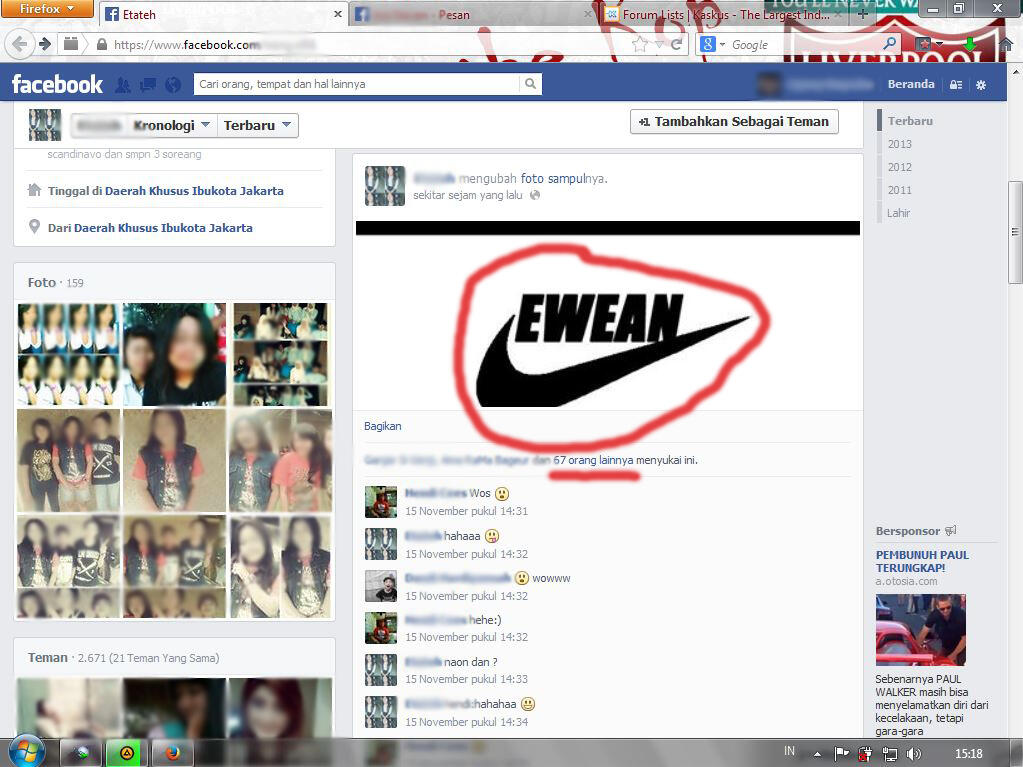
Task: Open the PEMBUNUH PAUL TERUNGKAP sponsored link
Action: (922, 561)
